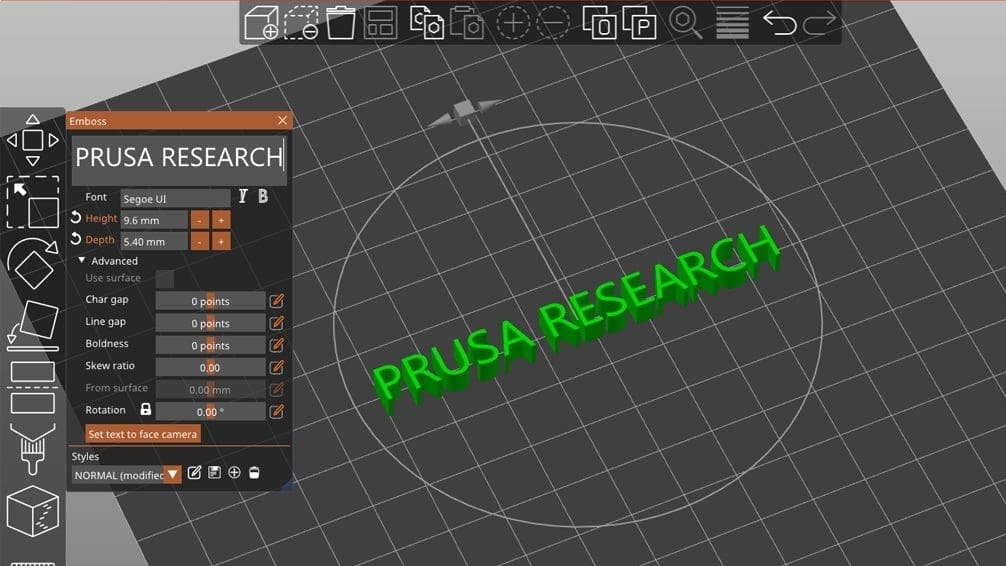Edit Char gap value with pencil icon

click(x=277, y=300)
